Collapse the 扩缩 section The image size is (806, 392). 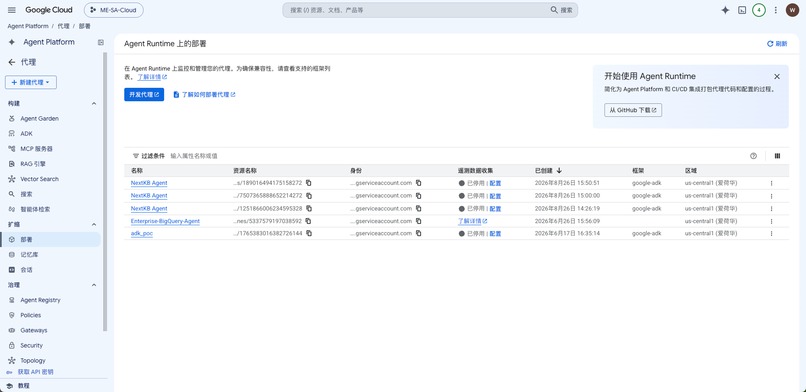pyautogui.click(x=94, y=225)
